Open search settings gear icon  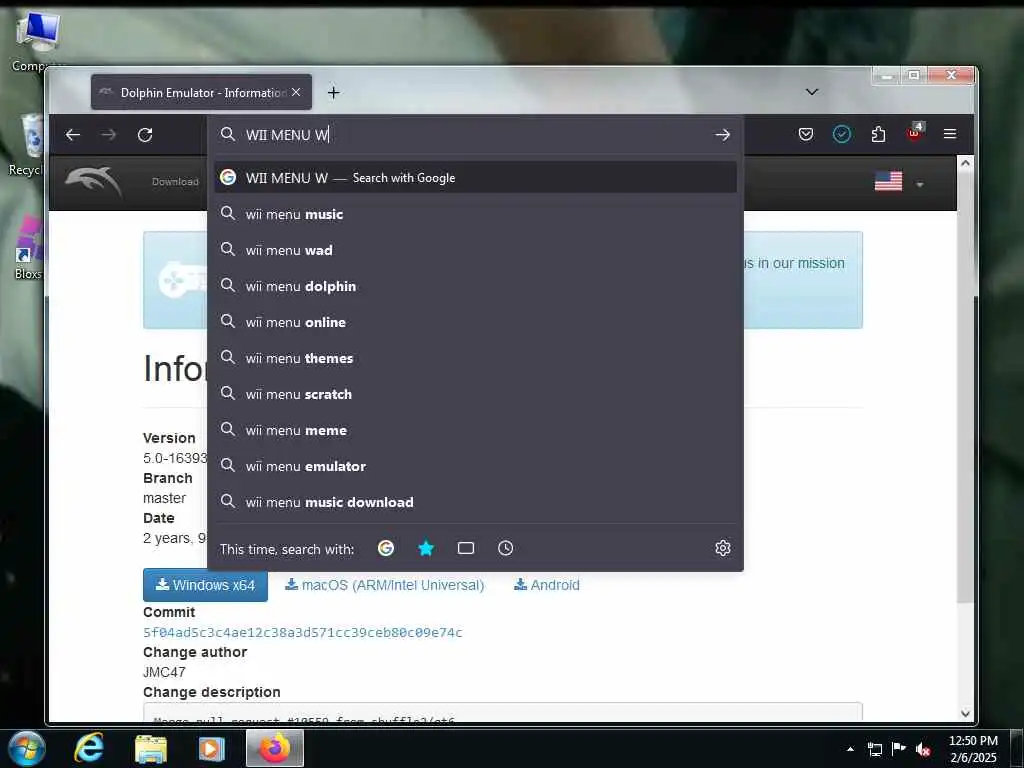[x=722, y=548]
